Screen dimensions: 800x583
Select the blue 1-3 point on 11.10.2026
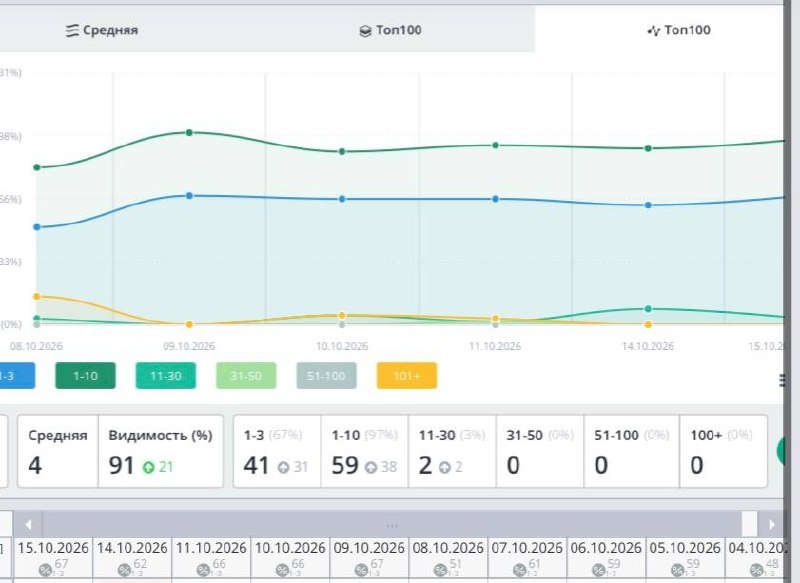tap(495, 199)
